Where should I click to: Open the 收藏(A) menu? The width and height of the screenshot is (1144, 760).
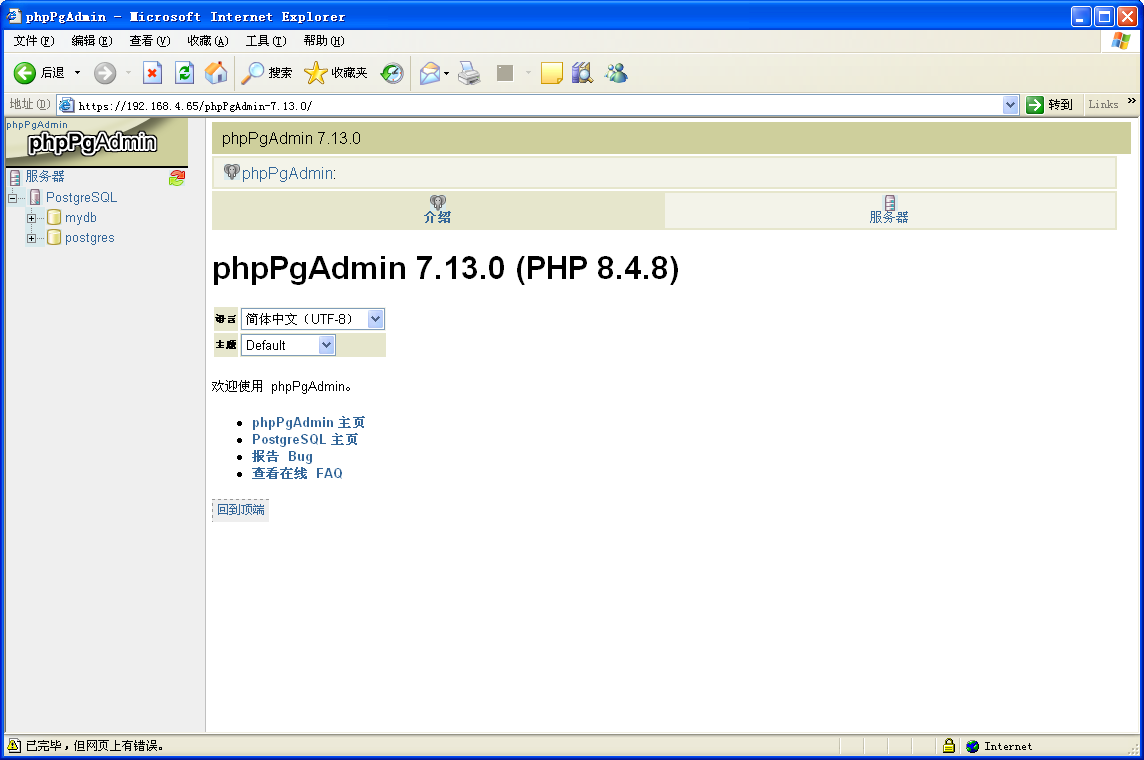pyautogui.click(x=208, y=41)
